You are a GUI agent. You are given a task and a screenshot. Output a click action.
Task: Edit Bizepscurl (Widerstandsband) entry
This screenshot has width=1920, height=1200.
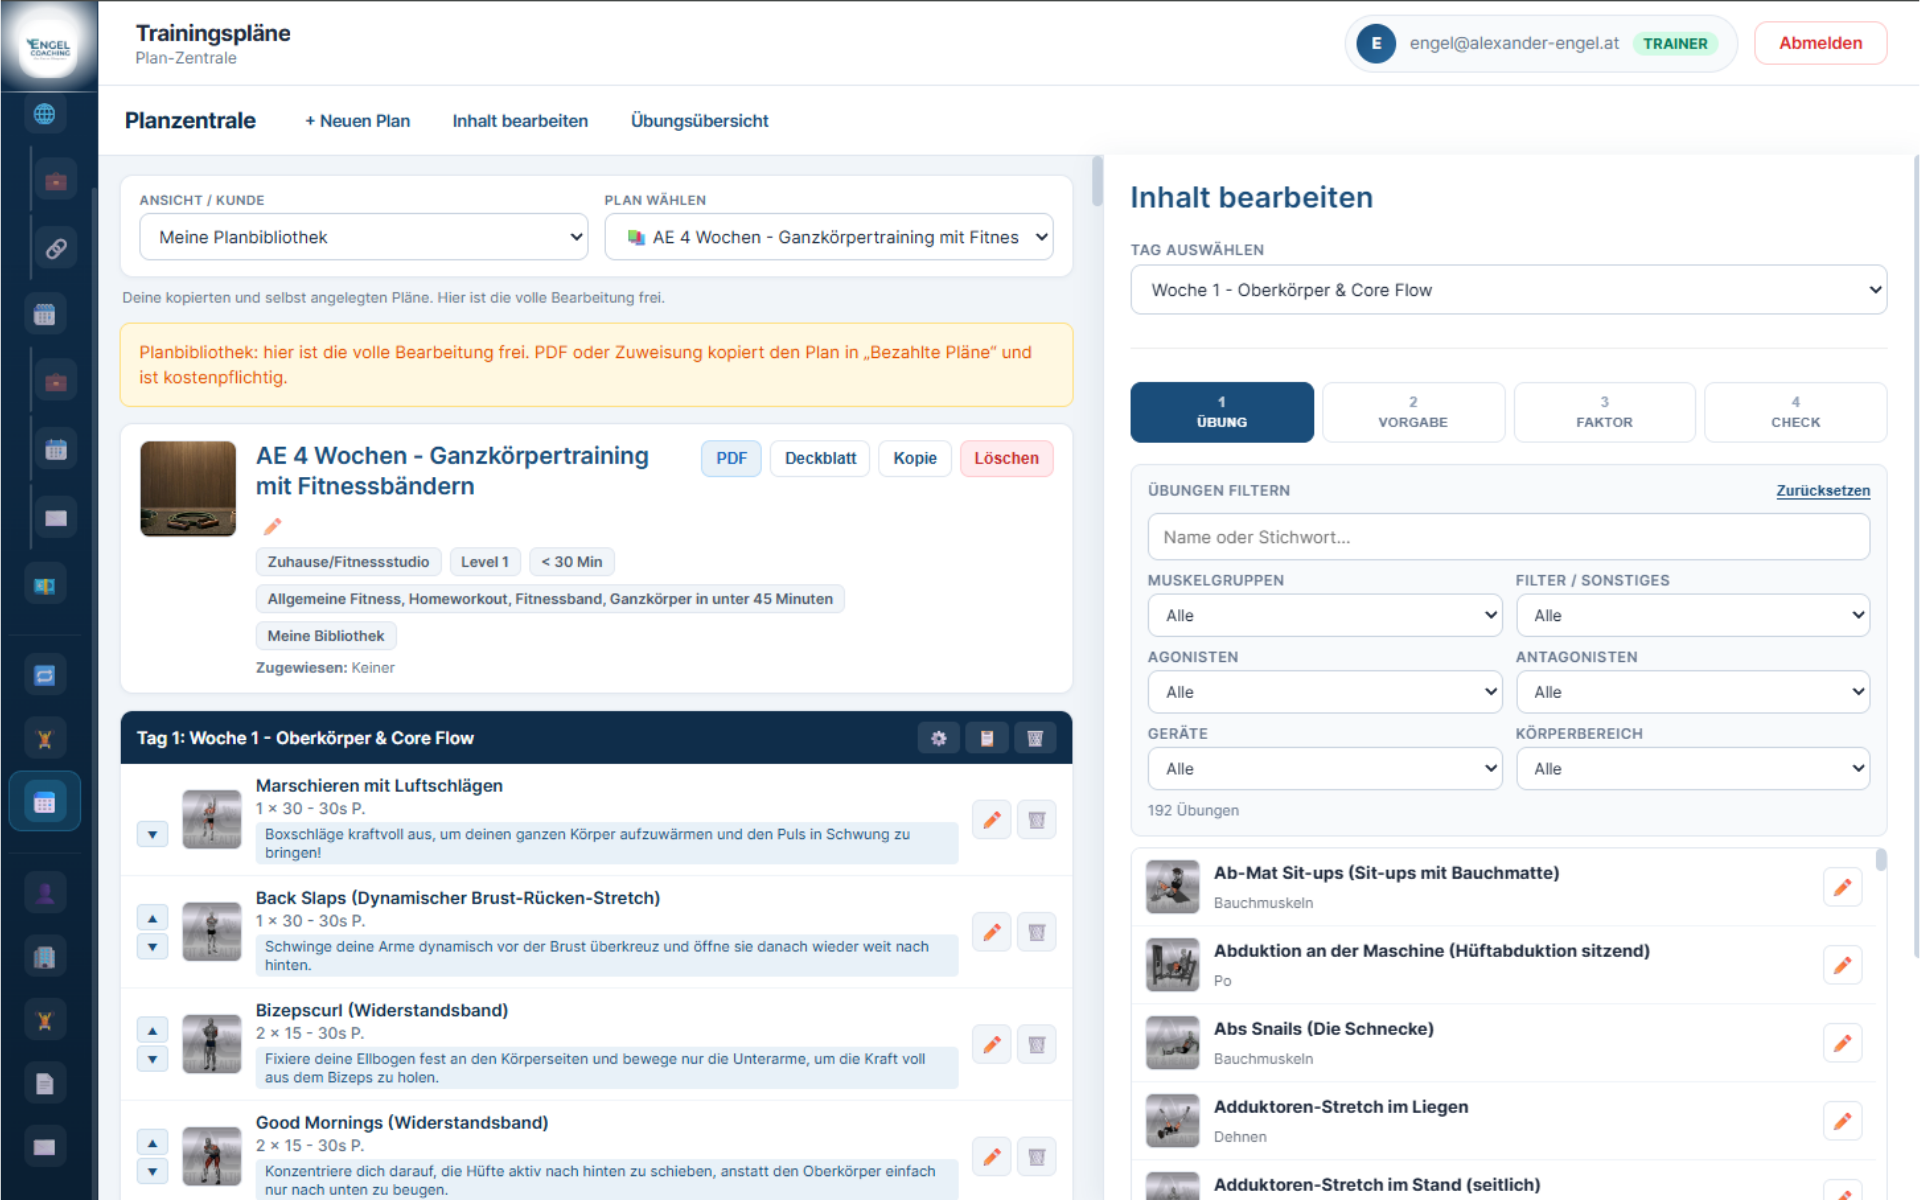click(991, 1044)
